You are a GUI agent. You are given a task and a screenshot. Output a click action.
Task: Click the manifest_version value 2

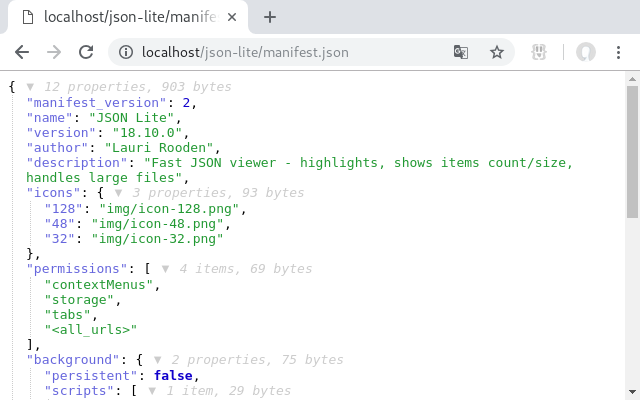(186, 102)
